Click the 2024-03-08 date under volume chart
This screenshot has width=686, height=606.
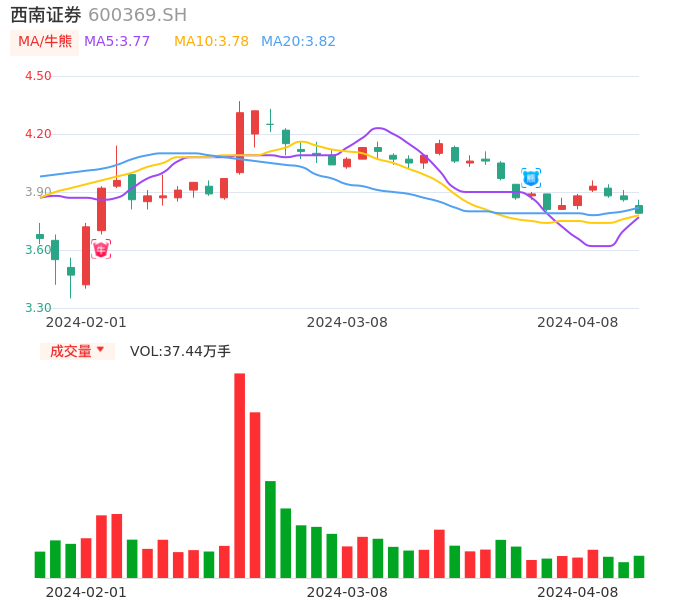pos(347,592)
